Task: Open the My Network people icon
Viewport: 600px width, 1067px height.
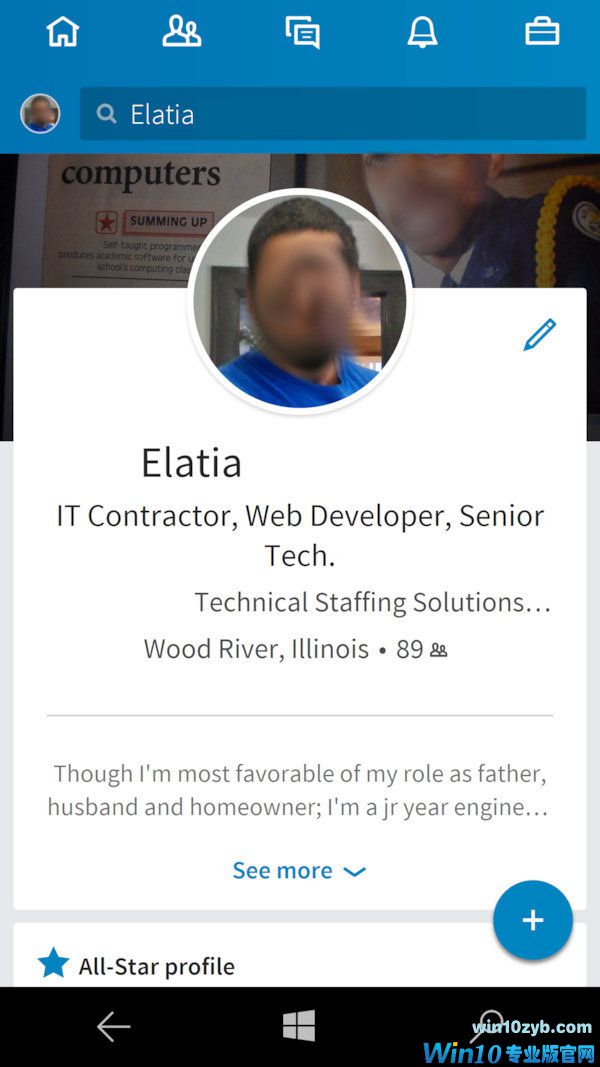Action: 182,32
